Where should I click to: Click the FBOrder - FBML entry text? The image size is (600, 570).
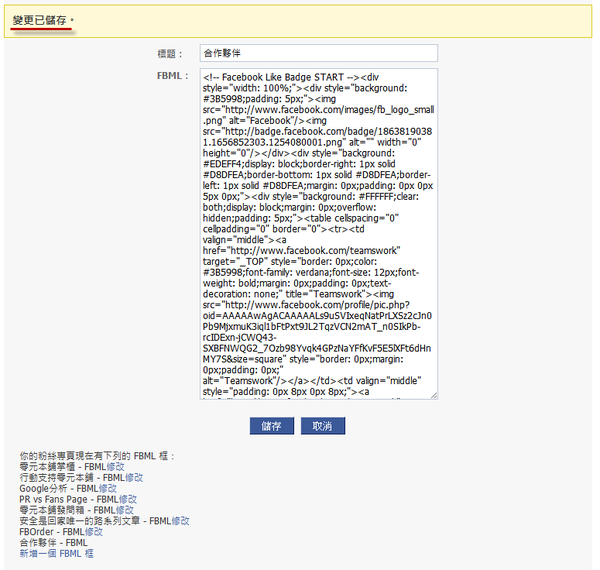click(52, 532)
